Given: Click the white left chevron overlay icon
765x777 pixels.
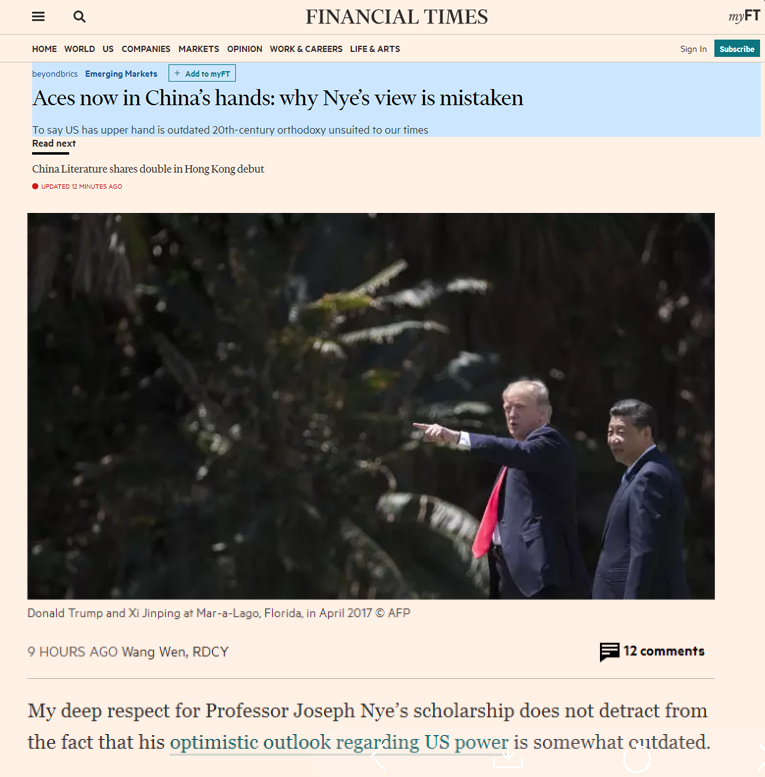Looking at the screenshot, I should coord(378,757).
